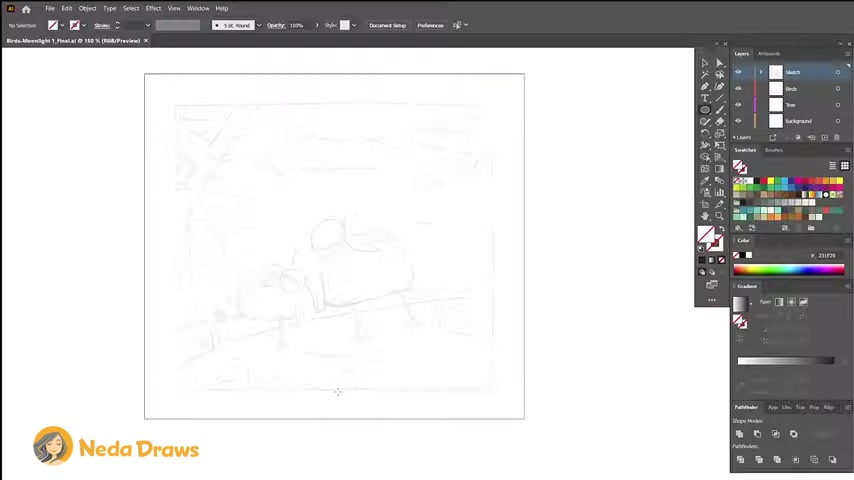
Task: Switch to the Artboards tab
Action: [x=768, y=54]
